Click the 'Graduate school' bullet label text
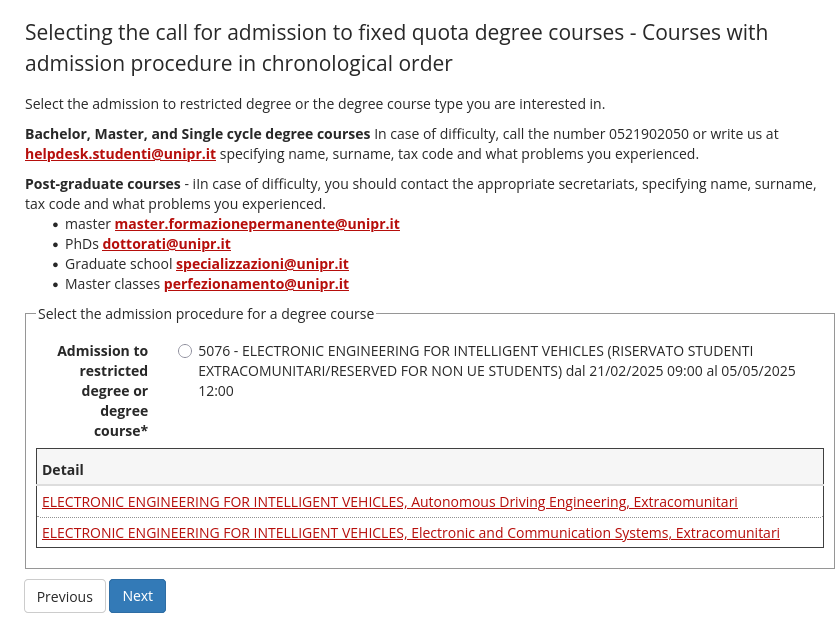The height and width of the screenshot is (623, 839). click(118, 264)
